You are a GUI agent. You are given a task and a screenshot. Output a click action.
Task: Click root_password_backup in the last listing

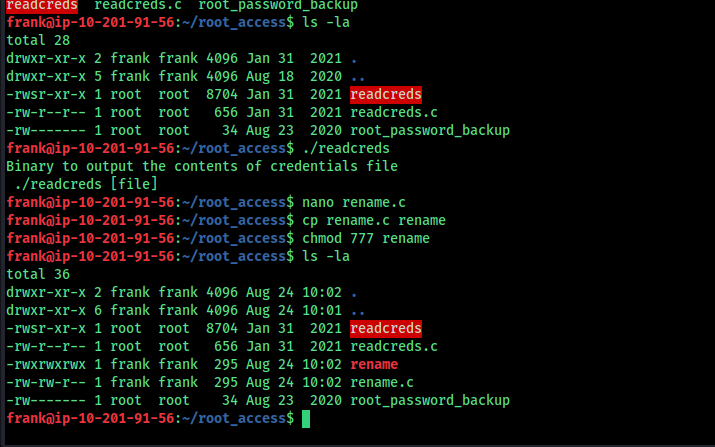430,400
